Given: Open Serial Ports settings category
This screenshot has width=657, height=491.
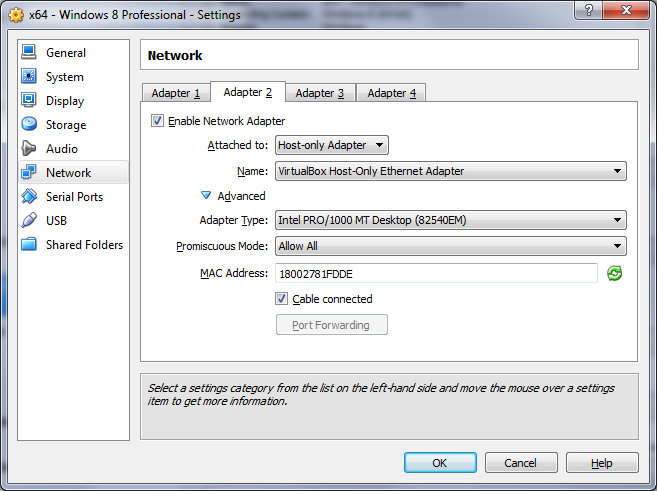Looking at the screenshot, I should click(x=74, y=196).
